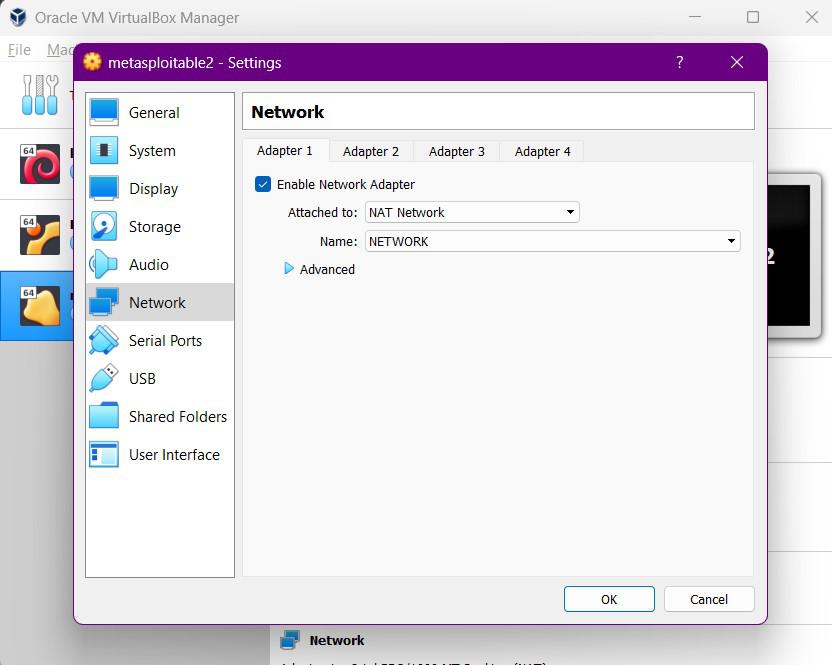Viewport: 832px width, 665px height.
Task: Open the Serial Ports connector icon
Action: coord(103,340)
